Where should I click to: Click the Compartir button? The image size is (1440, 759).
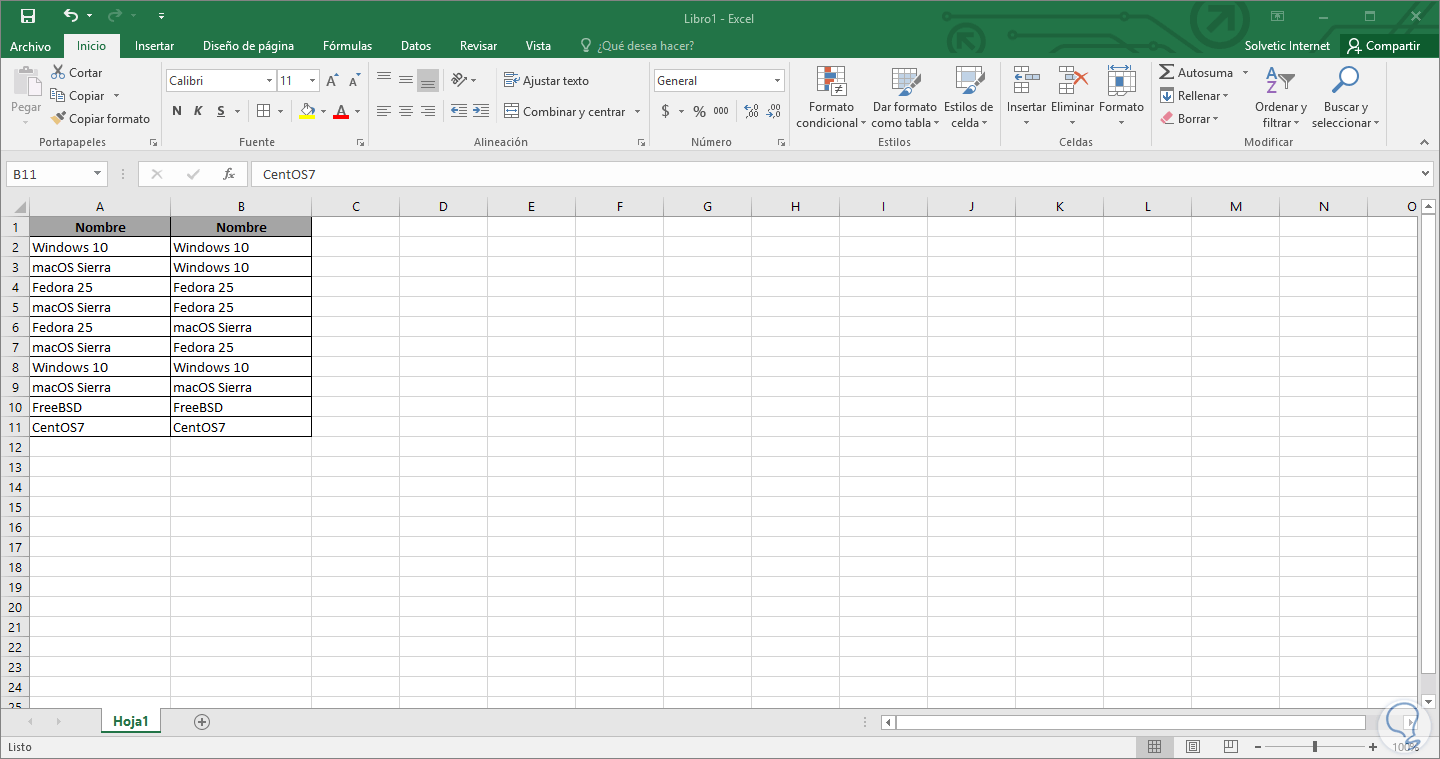click(1384, 46)
